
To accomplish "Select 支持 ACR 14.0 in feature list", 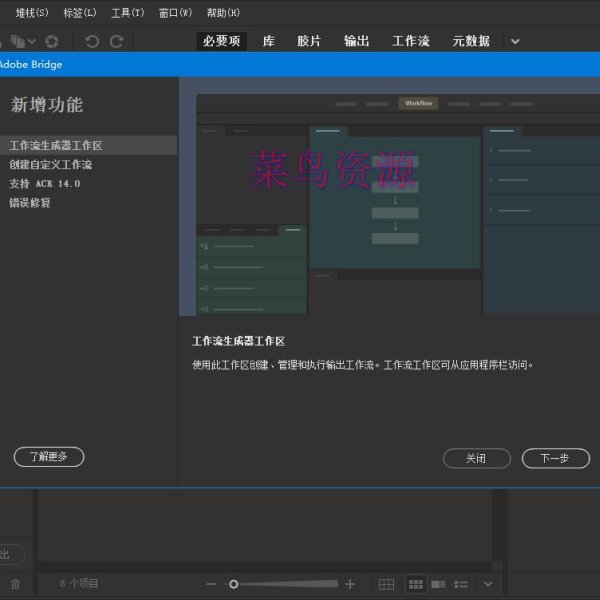I will [x=45, y=184].
